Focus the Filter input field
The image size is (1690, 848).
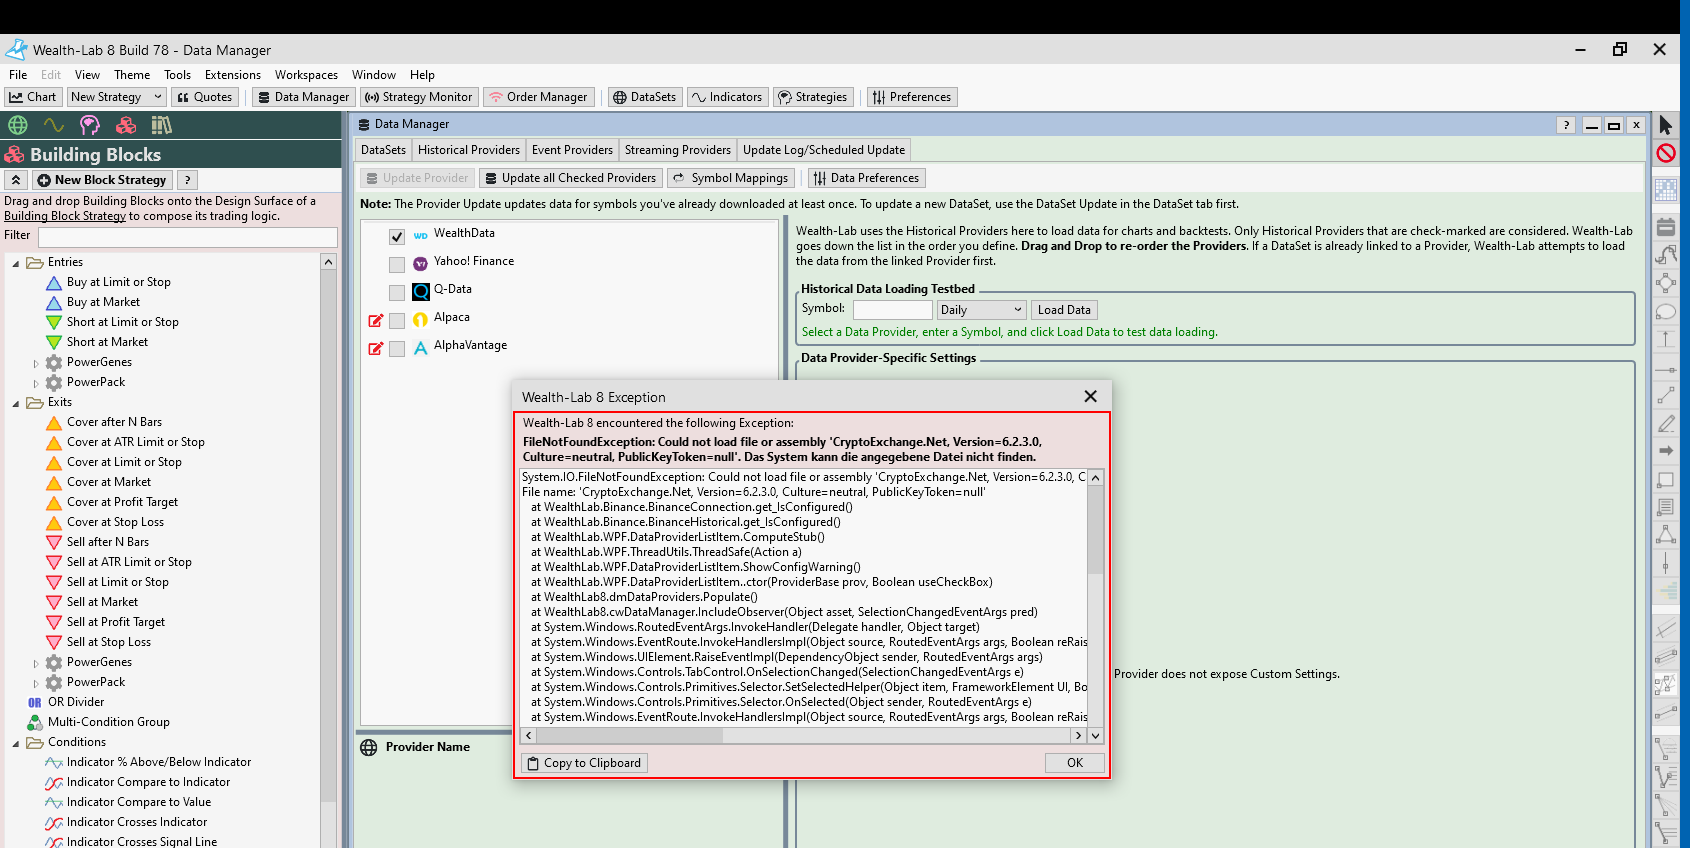click(x=188, y=237)
